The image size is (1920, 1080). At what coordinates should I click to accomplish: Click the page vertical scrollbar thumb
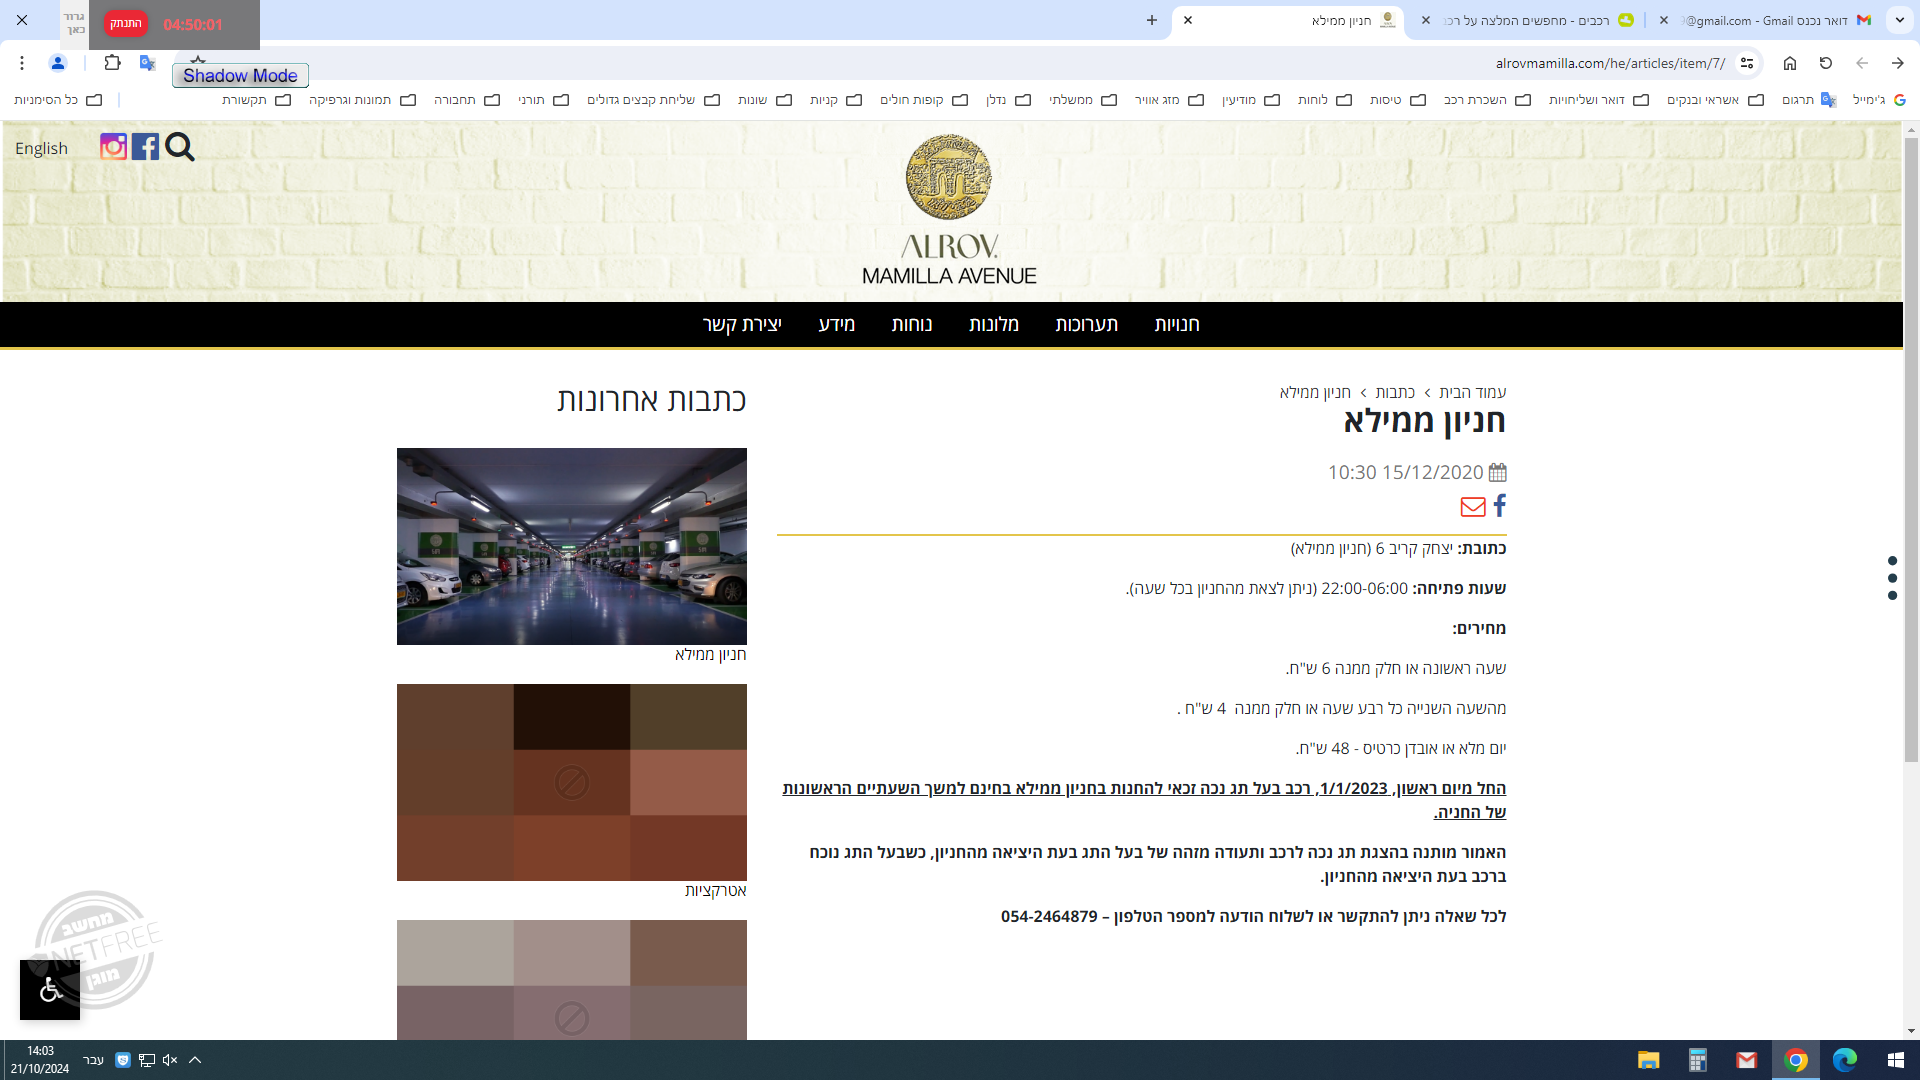coord(1911,450)
